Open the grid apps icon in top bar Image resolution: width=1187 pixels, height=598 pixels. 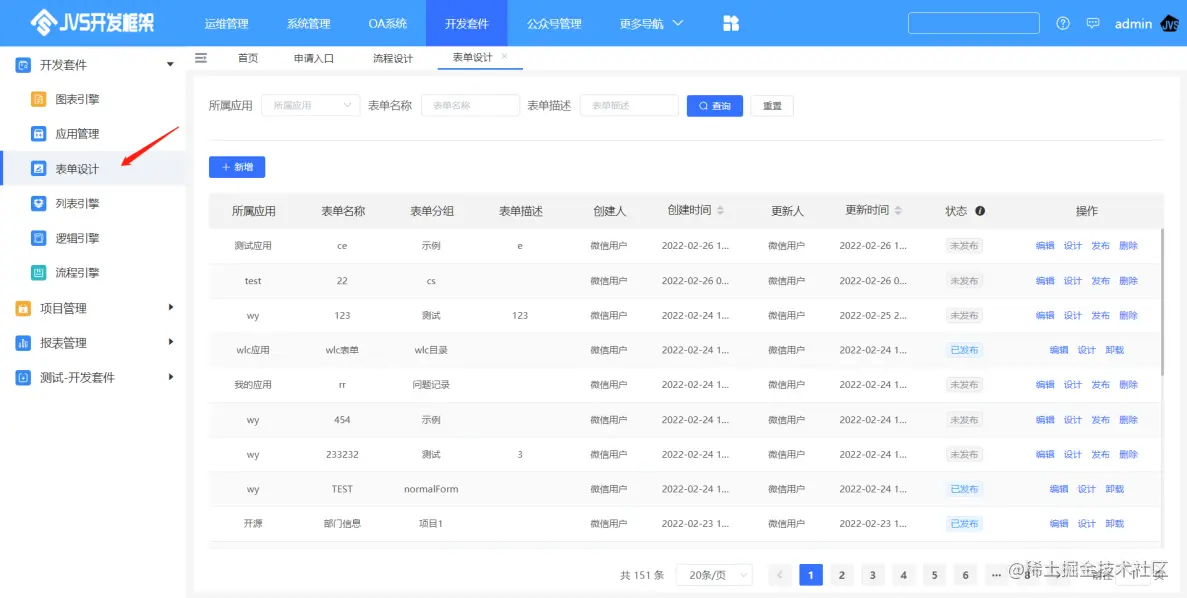731,23
